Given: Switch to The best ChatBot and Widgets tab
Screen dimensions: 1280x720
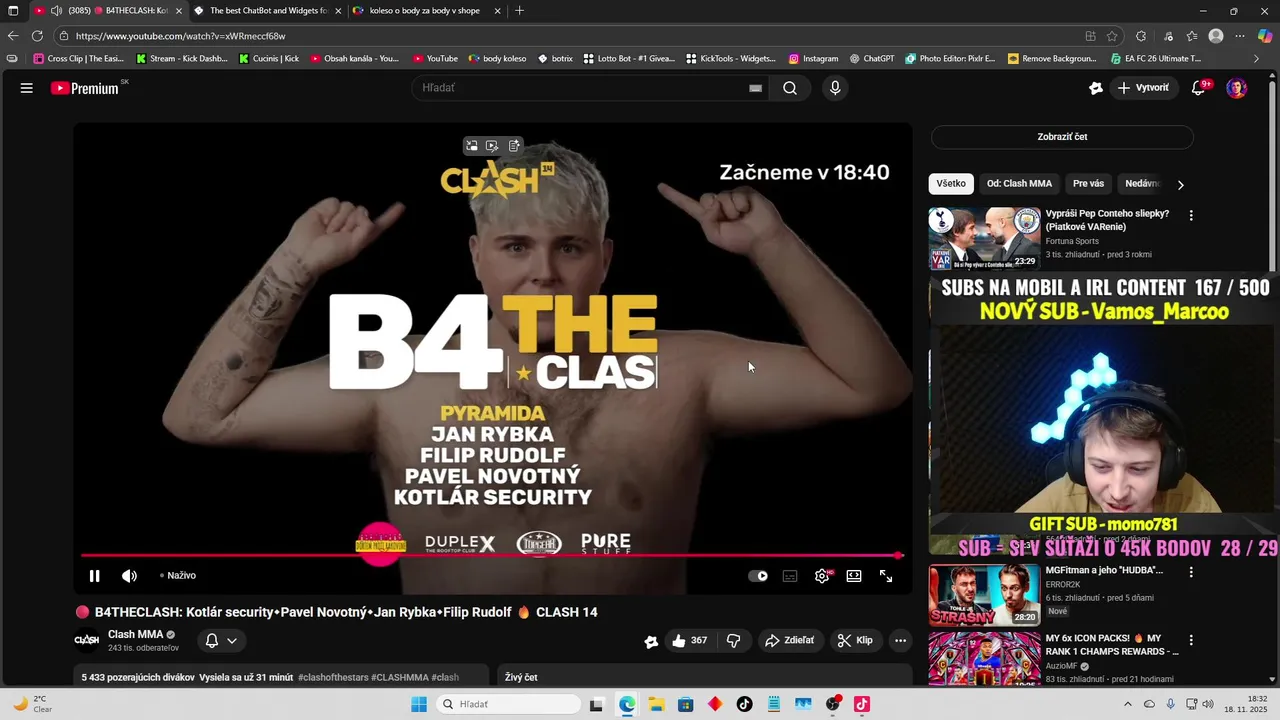Looking at the screenshot, I should click(x=267, y=11).
